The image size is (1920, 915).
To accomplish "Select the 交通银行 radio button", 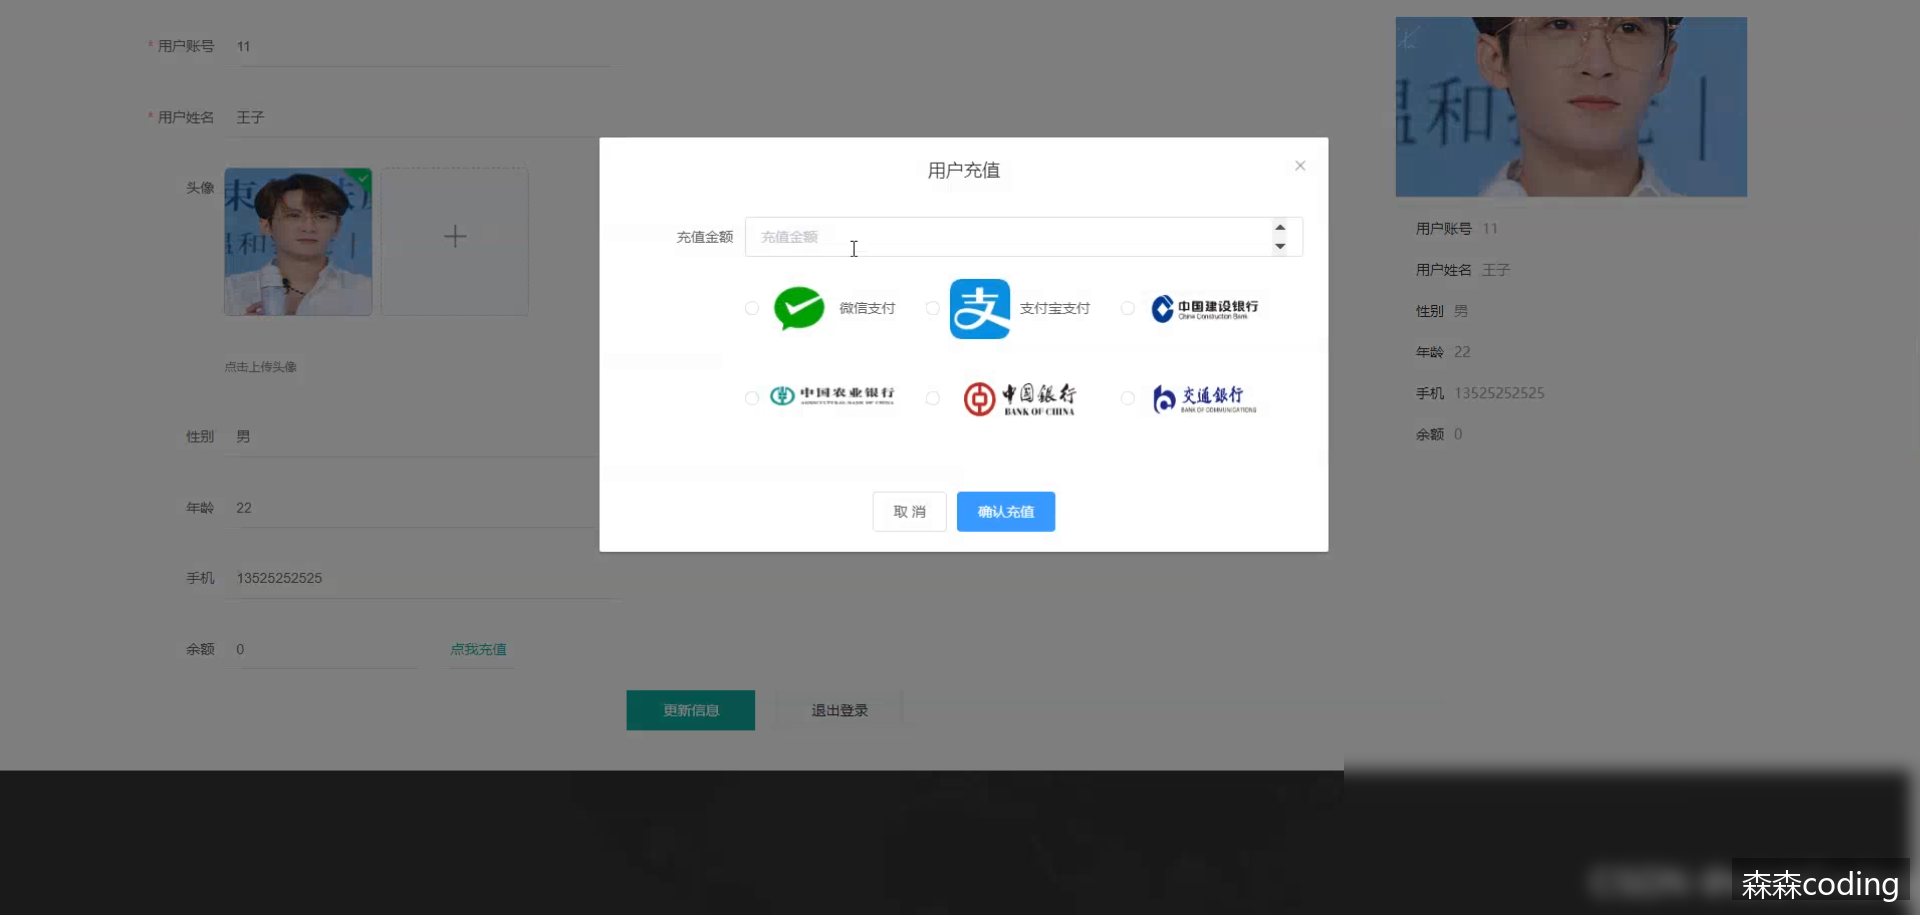I will [x=1127, y=398].
